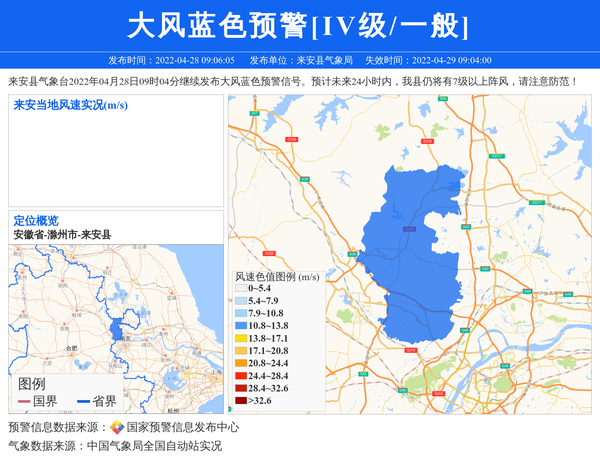Select the 5.4~7.9 legend color swatch

pos(241,301)
